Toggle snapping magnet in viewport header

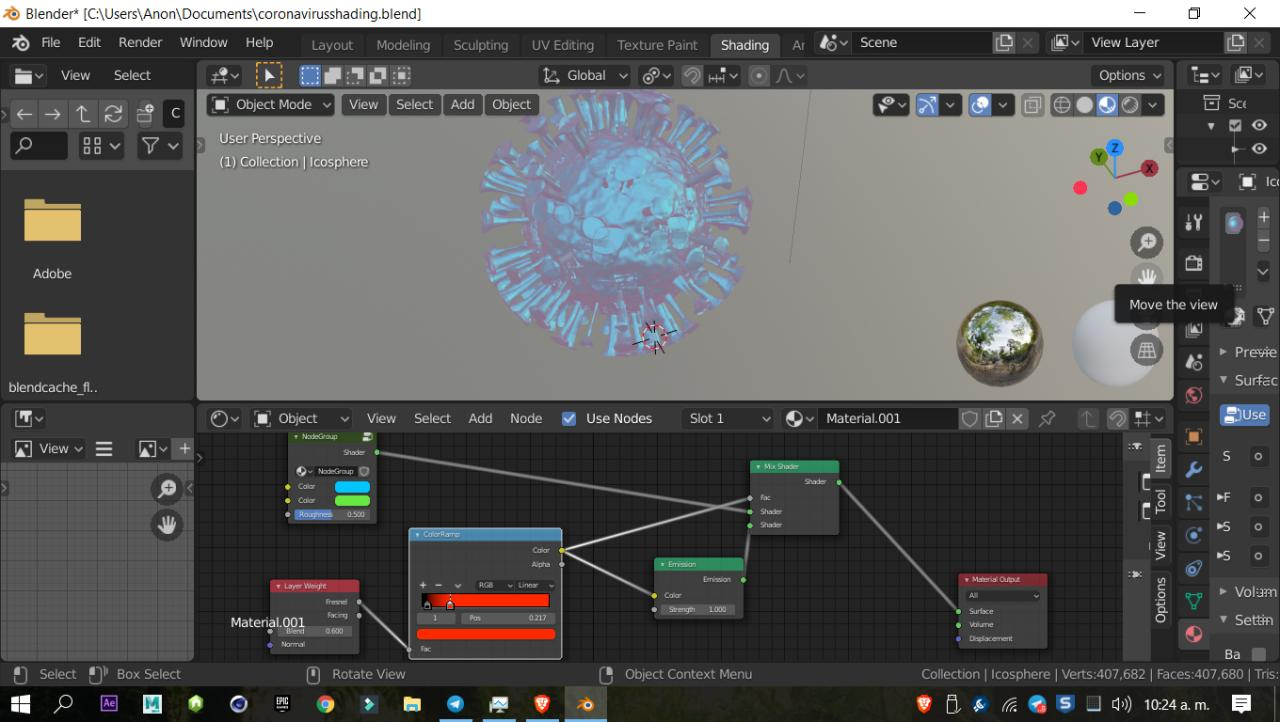click(x=692, y=75)
